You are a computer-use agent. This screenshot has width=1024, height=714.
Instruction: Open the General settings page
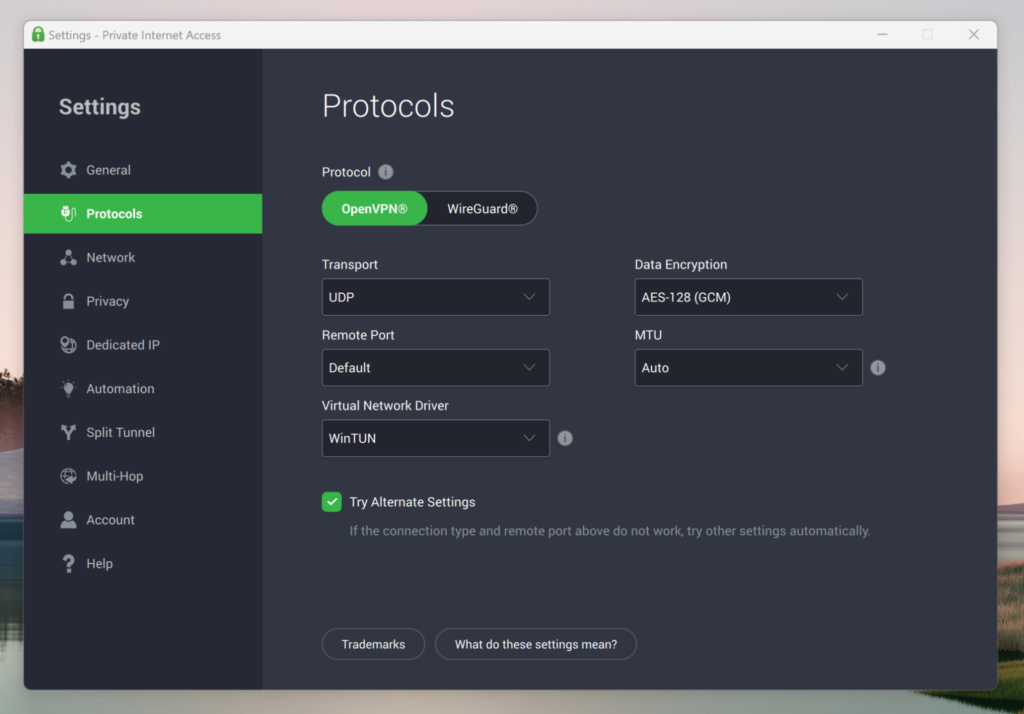[143, 170]
